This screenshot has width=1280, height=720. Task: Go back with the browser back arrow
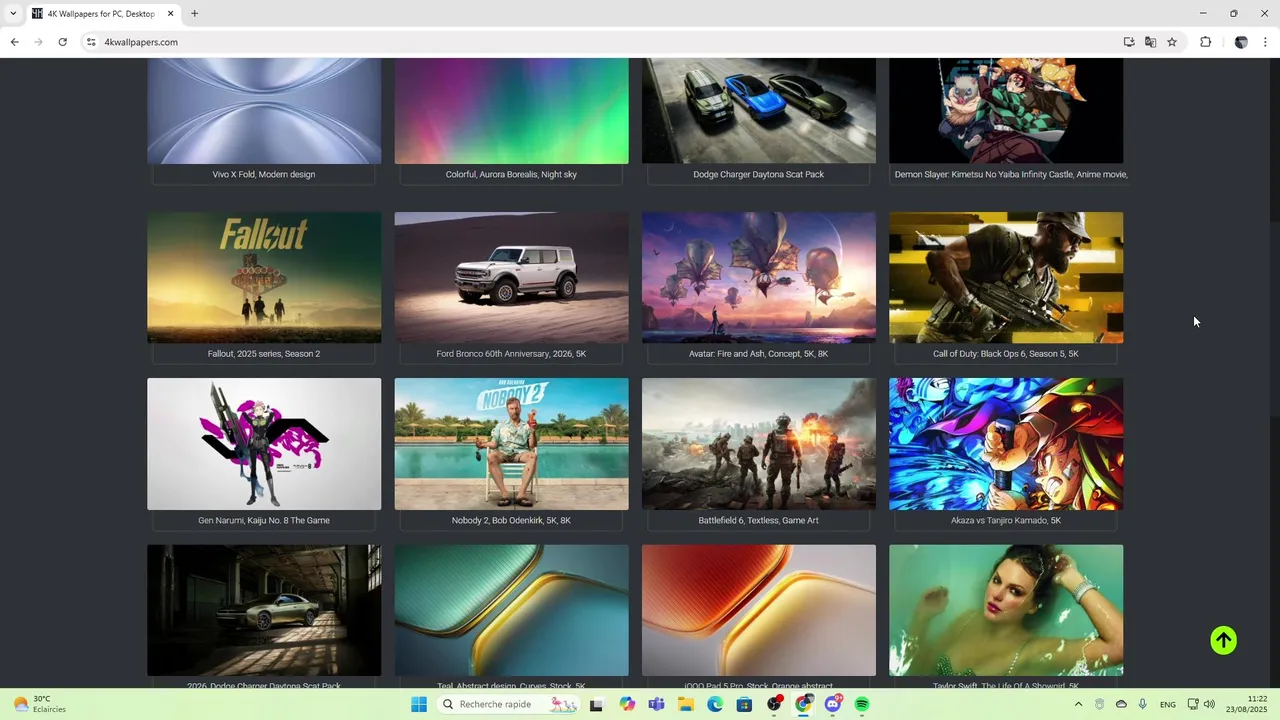coord(14,42)
